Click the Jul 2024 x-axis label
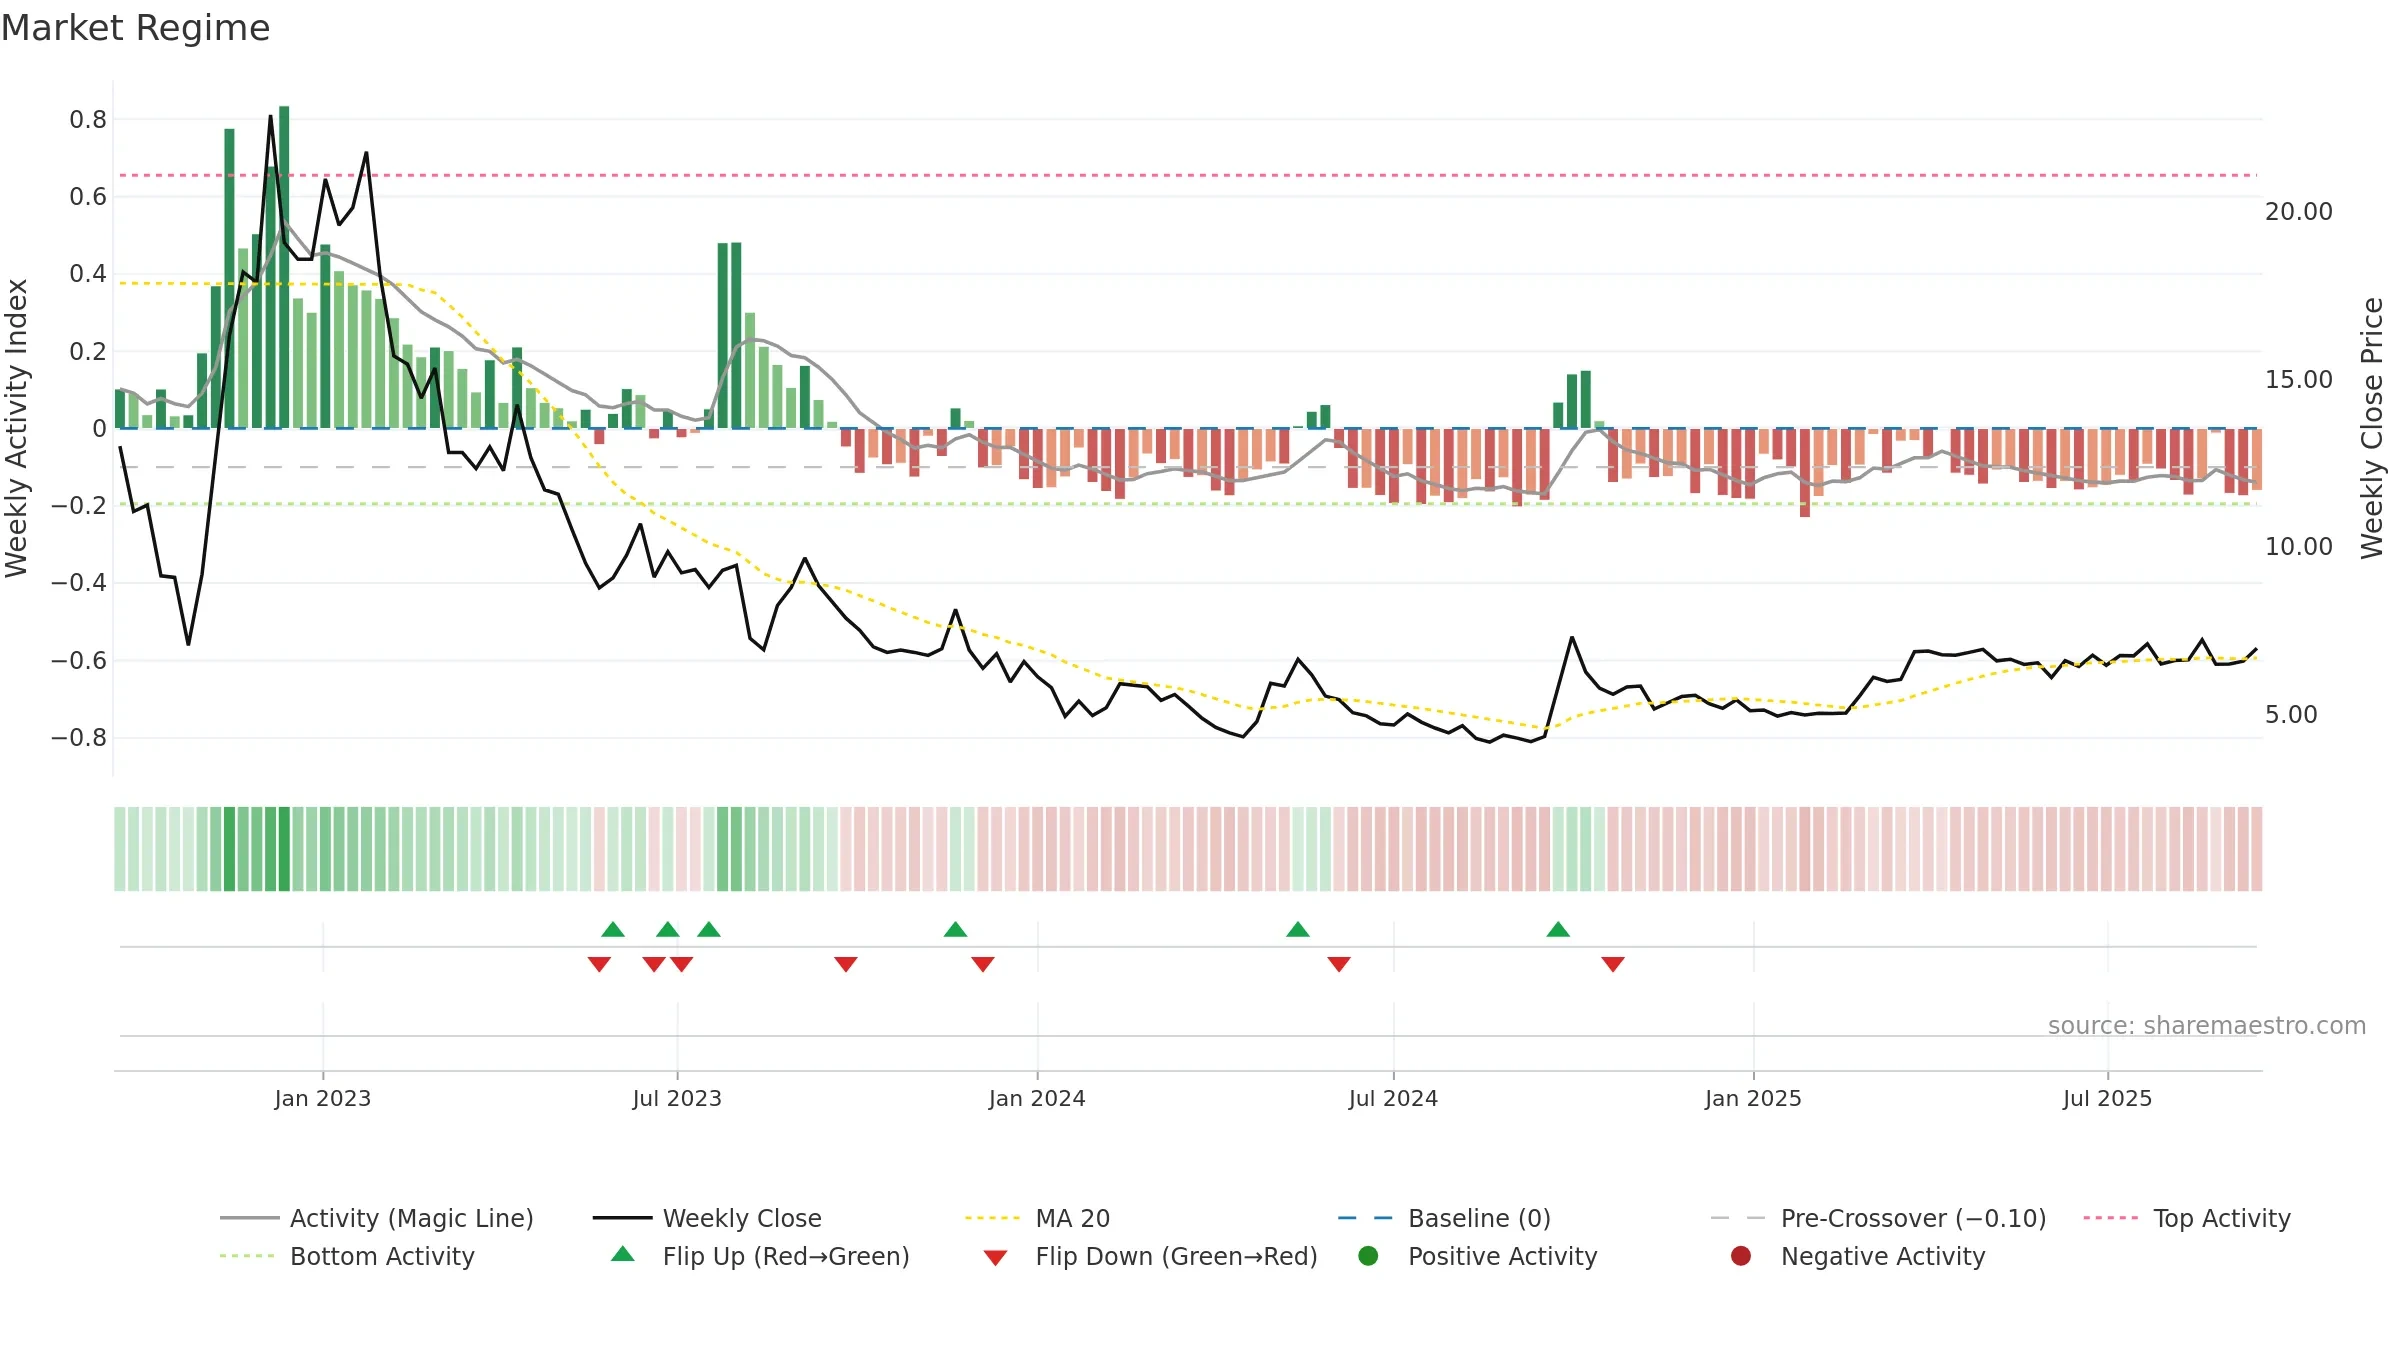 point(1393,1098)
